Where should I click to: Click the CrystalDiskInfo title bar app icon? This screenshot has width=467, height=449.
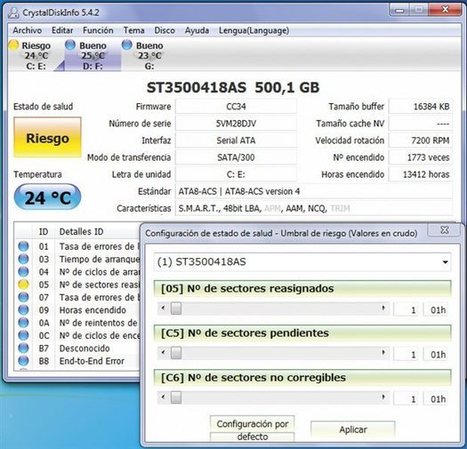point(14,12)
